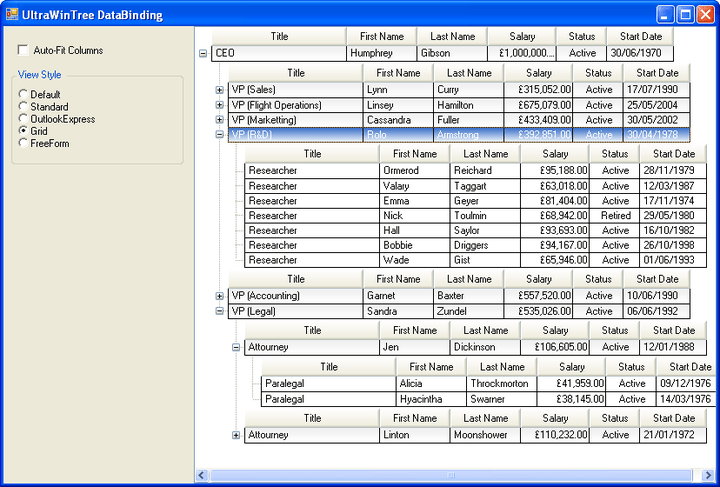This screenshot has height=487, width=720.
Task: Click the Zundel last name cell
Action: coord(469,311)
